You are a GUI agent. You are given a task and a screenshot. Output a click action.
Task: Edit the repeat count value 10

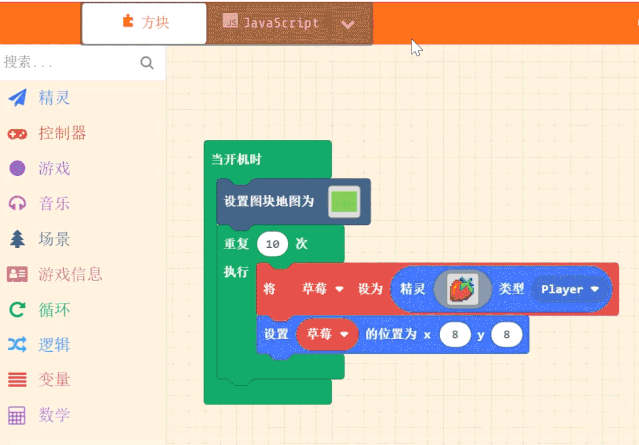point(273,244)
